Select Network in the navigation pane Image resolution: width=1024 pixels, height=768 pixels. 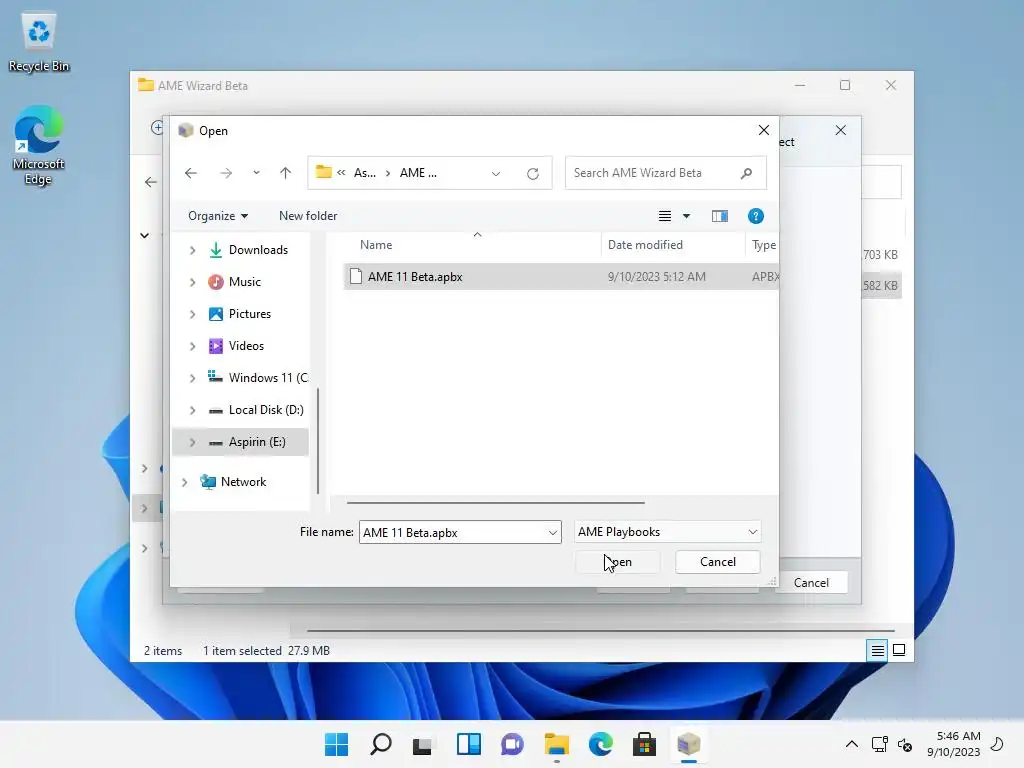(x=243, y=482)
